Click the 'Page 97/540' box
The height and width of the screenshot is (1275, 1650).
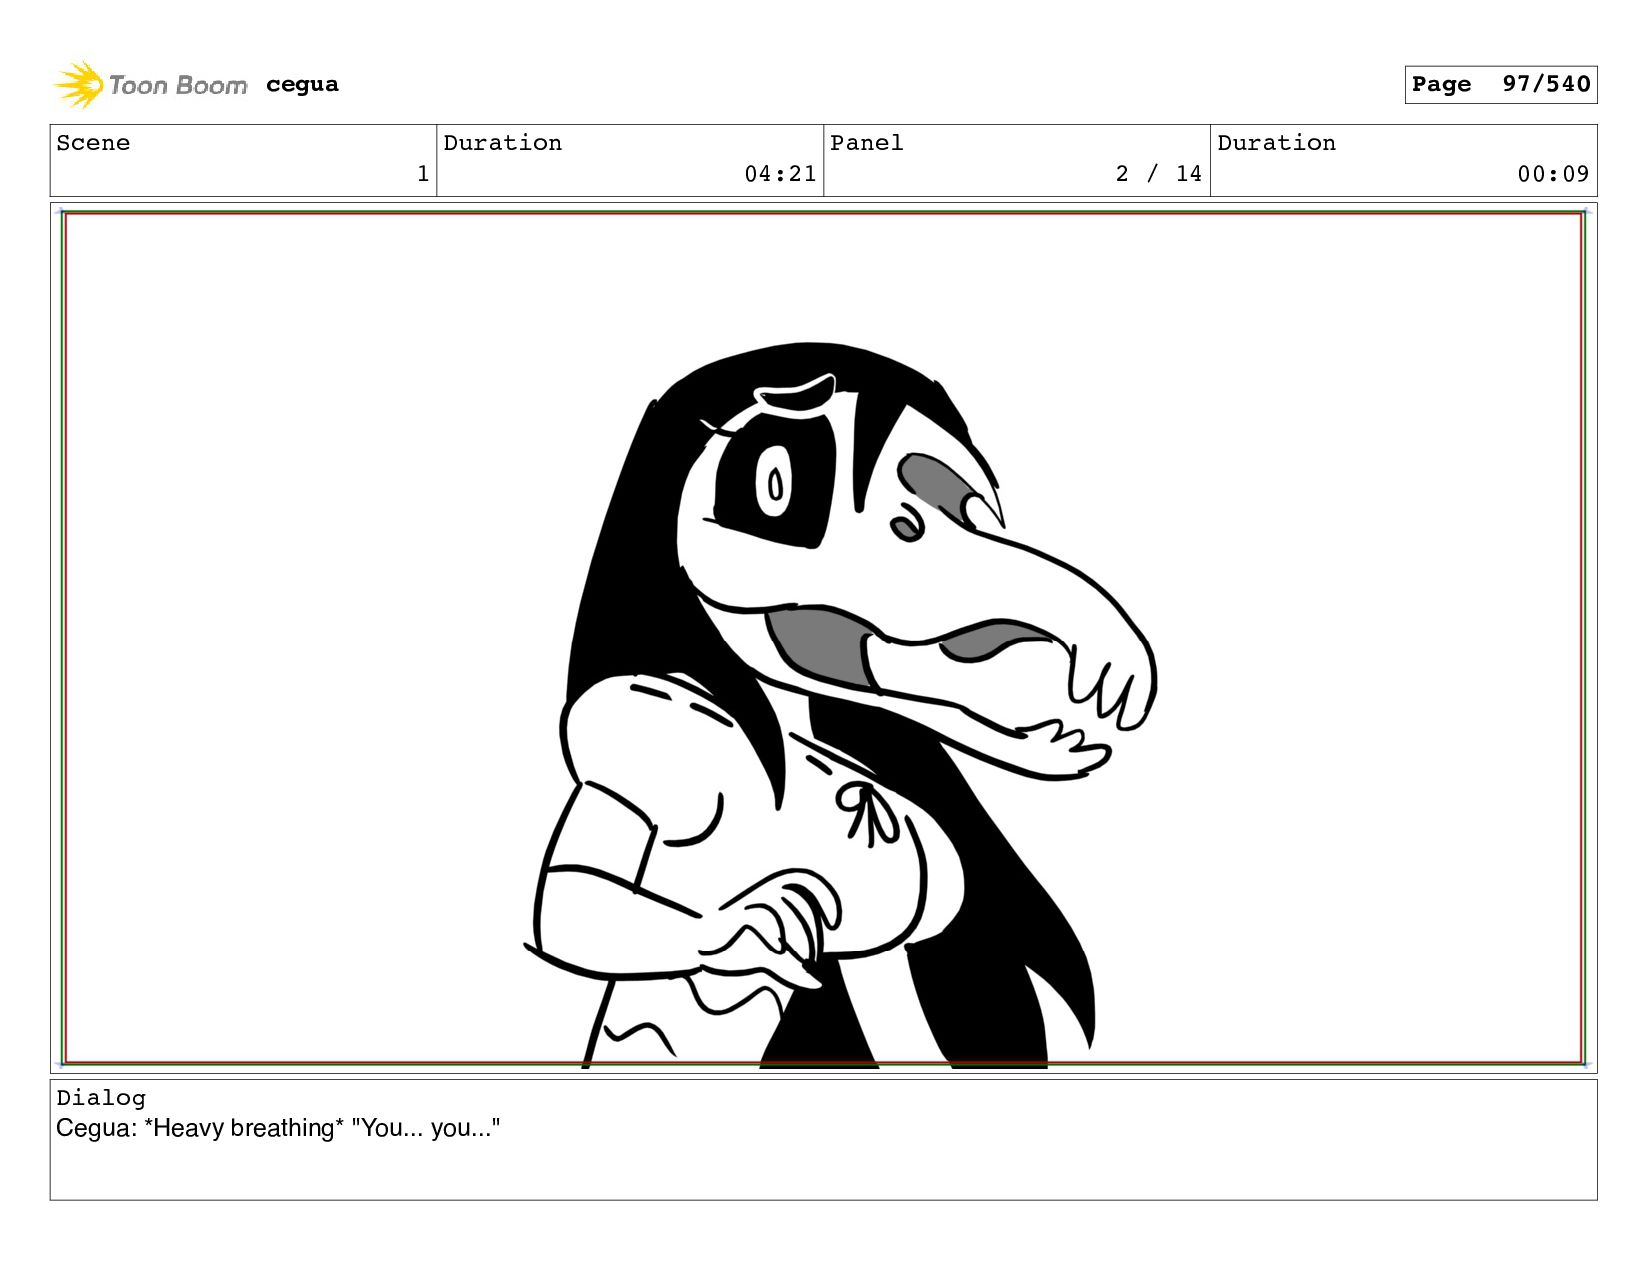[x=1500, y=84]
